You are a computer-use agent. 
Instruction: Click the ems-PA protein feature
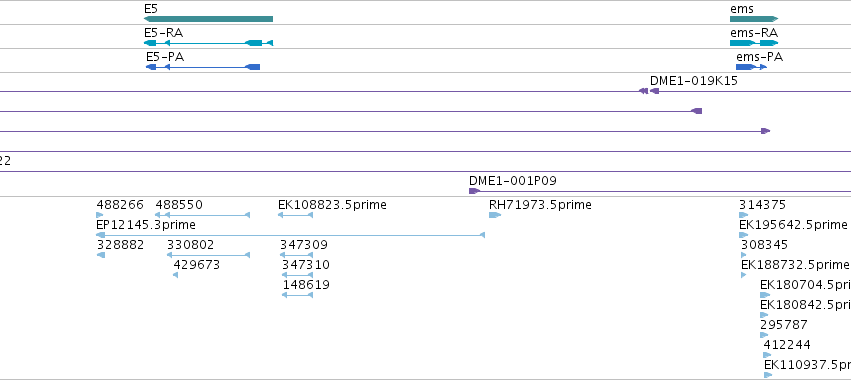tap(751, 67)
